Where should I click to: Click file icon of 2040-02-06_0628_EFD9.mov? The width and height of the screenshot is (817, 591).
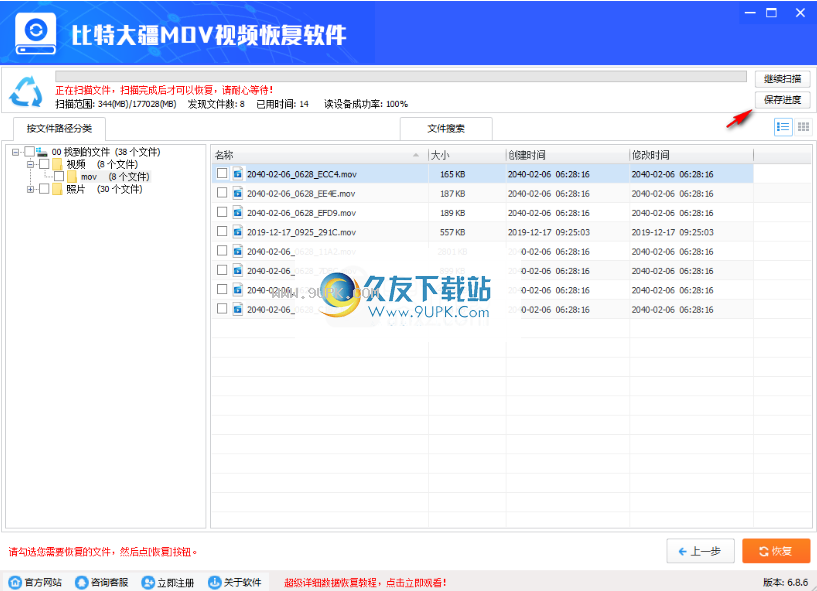pyautogui.click(x=238, y=212)
